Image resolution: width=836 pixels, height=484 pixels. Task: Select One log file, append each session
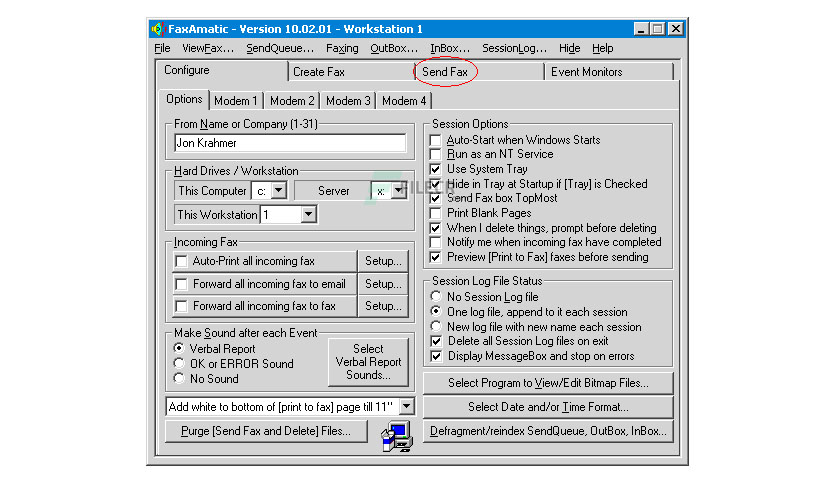coord(436,311)
